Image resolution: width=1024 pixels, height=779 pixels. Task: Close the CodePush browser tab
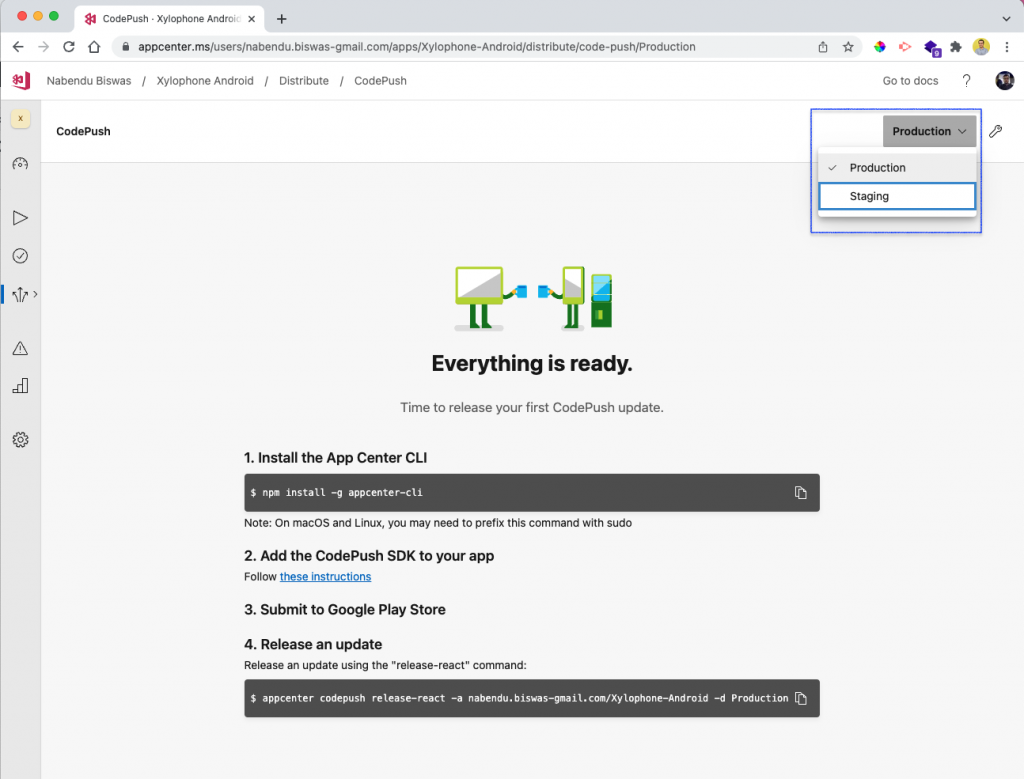tap(251, 19)
